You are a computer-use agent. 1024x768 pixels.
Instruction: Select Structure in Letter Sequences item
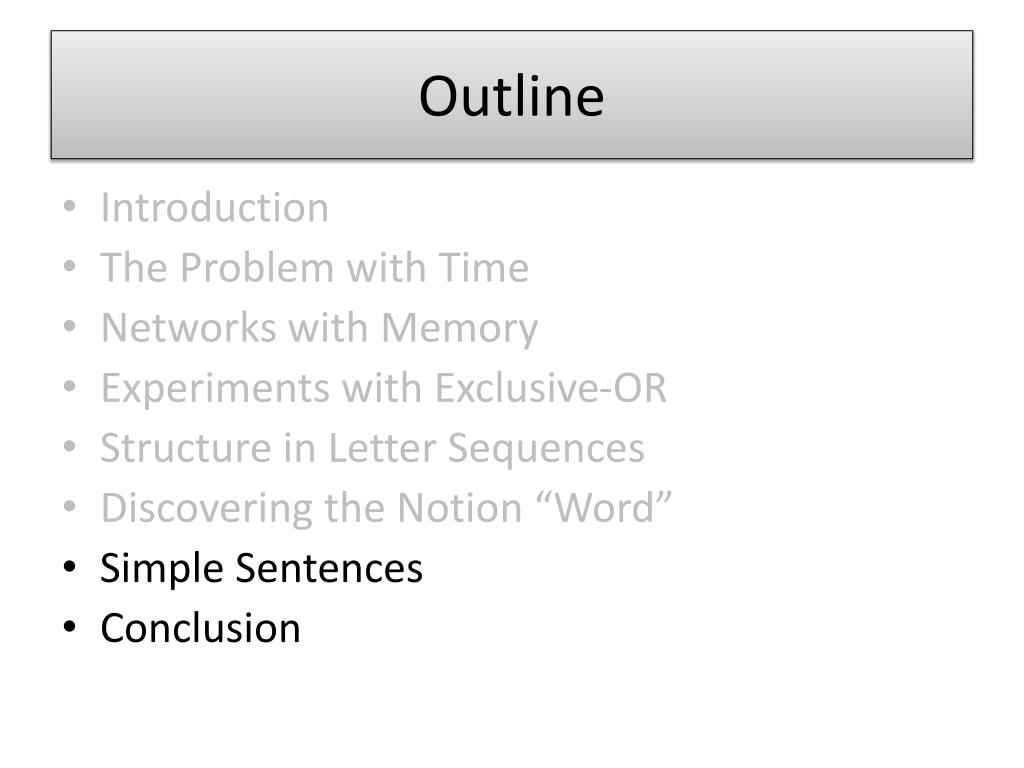click(372, 448)
